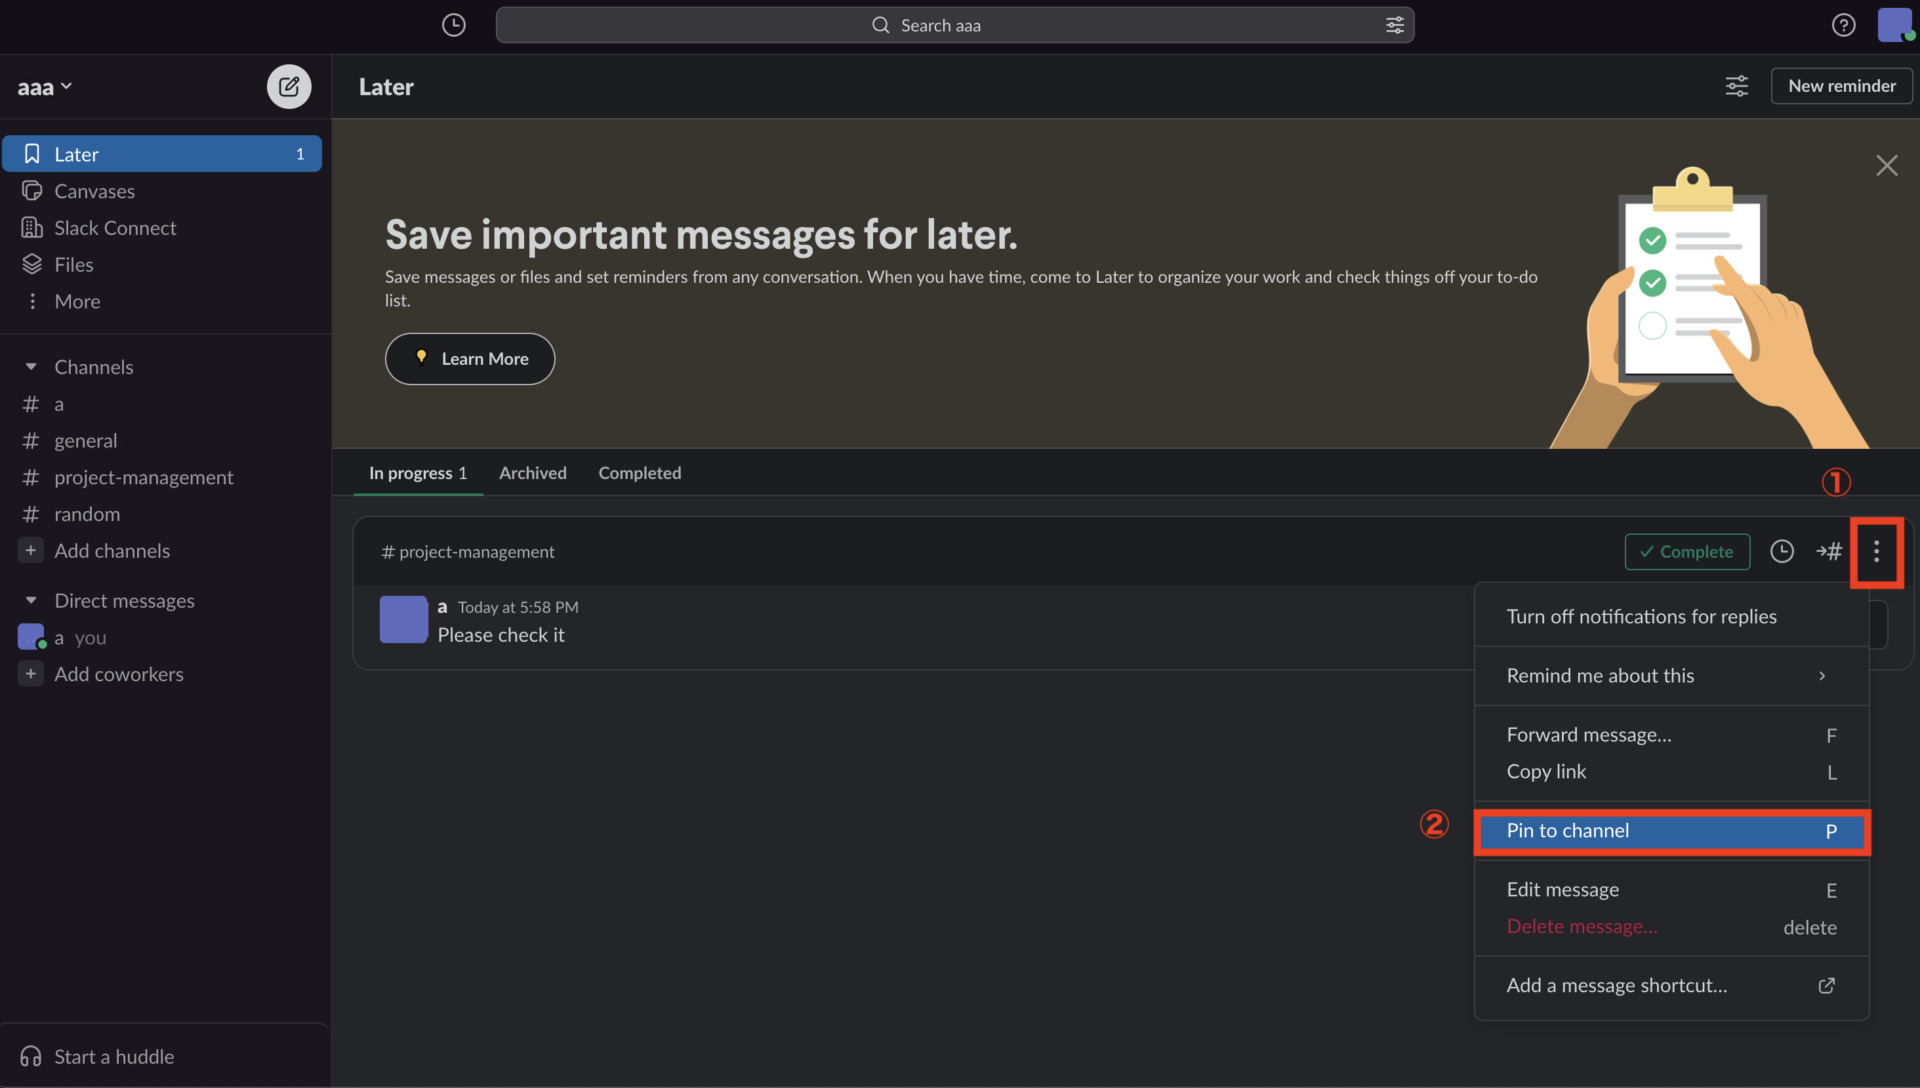Click the Learn More button
The width and height of the screenshot is (1920, 1088).
[469, 358]
